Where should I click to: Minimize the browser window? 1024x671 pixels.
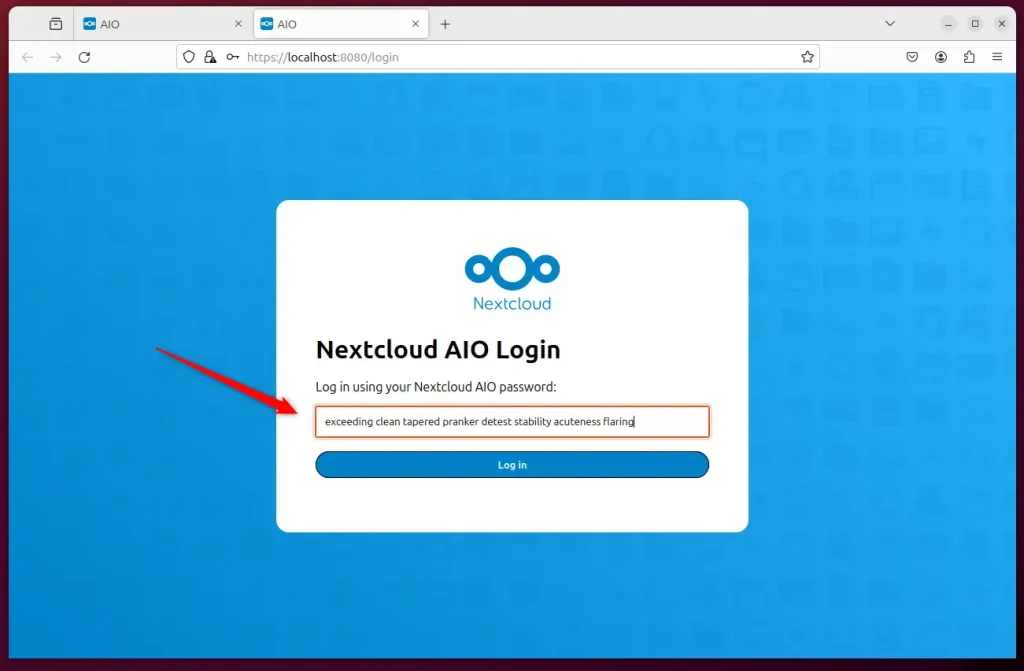(x=948, y=24)
